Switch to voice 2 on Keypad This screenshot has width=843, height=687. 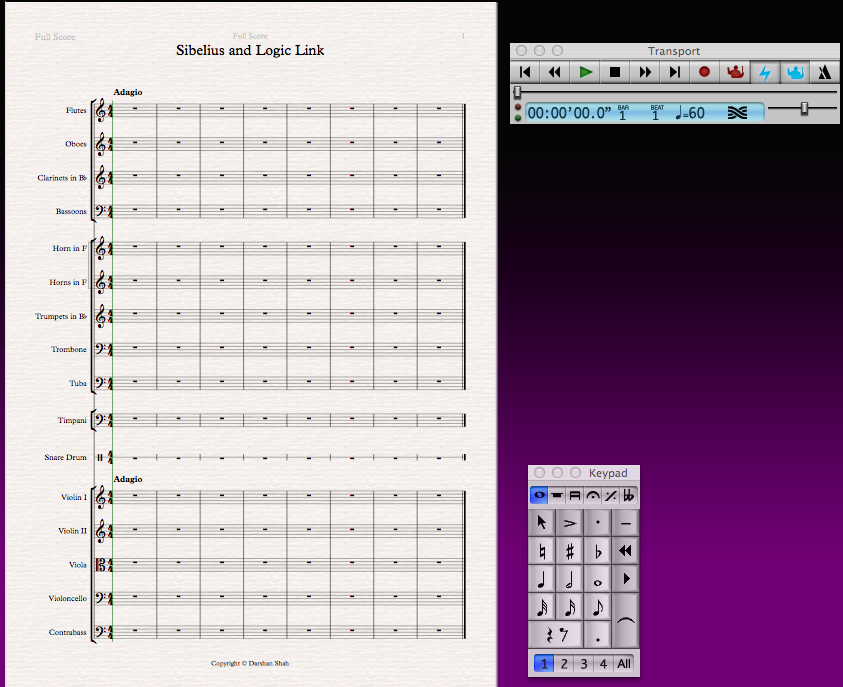pyautogui.click(x=564, y=664)
